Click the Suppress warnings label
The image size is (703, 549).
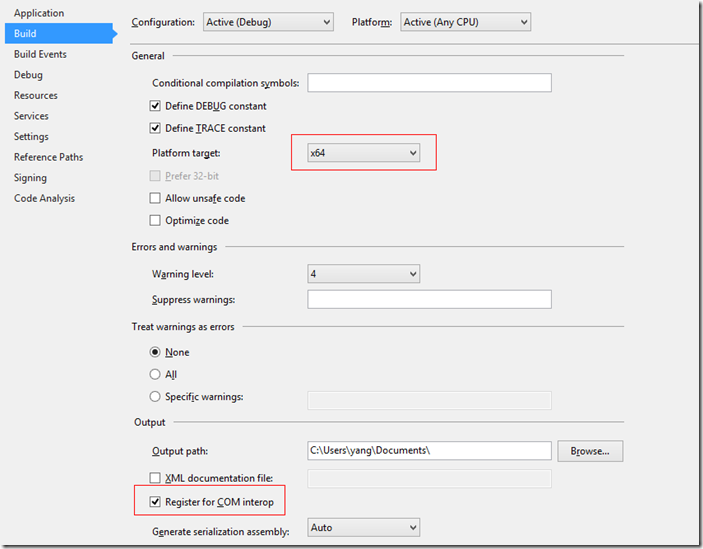pos(193,300)
